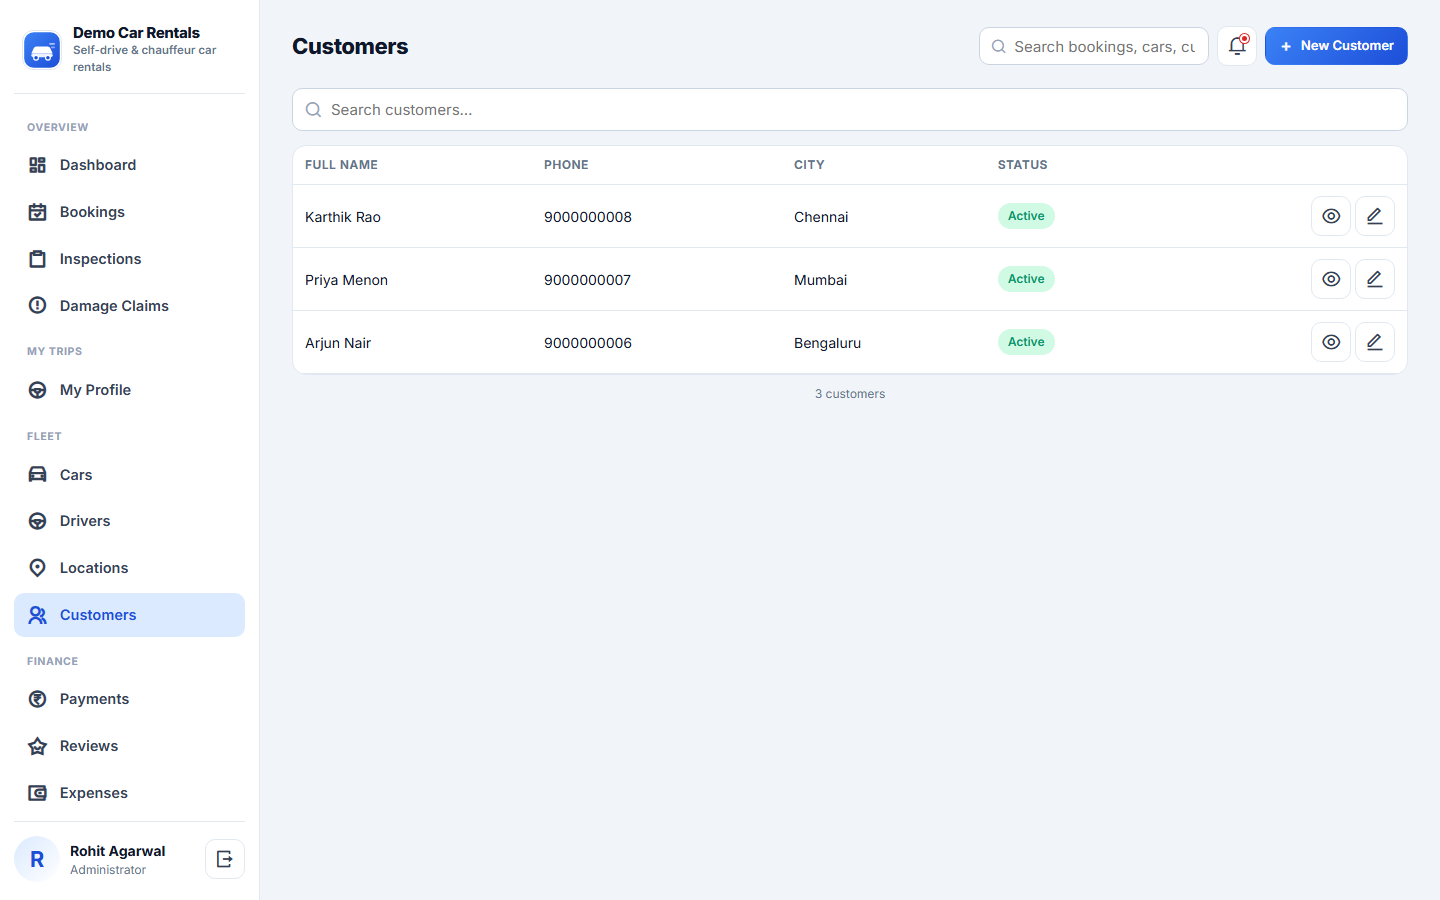Click the Customers page heading
Viewport: 1440px width, 900px height.
(x=350, y=46)
